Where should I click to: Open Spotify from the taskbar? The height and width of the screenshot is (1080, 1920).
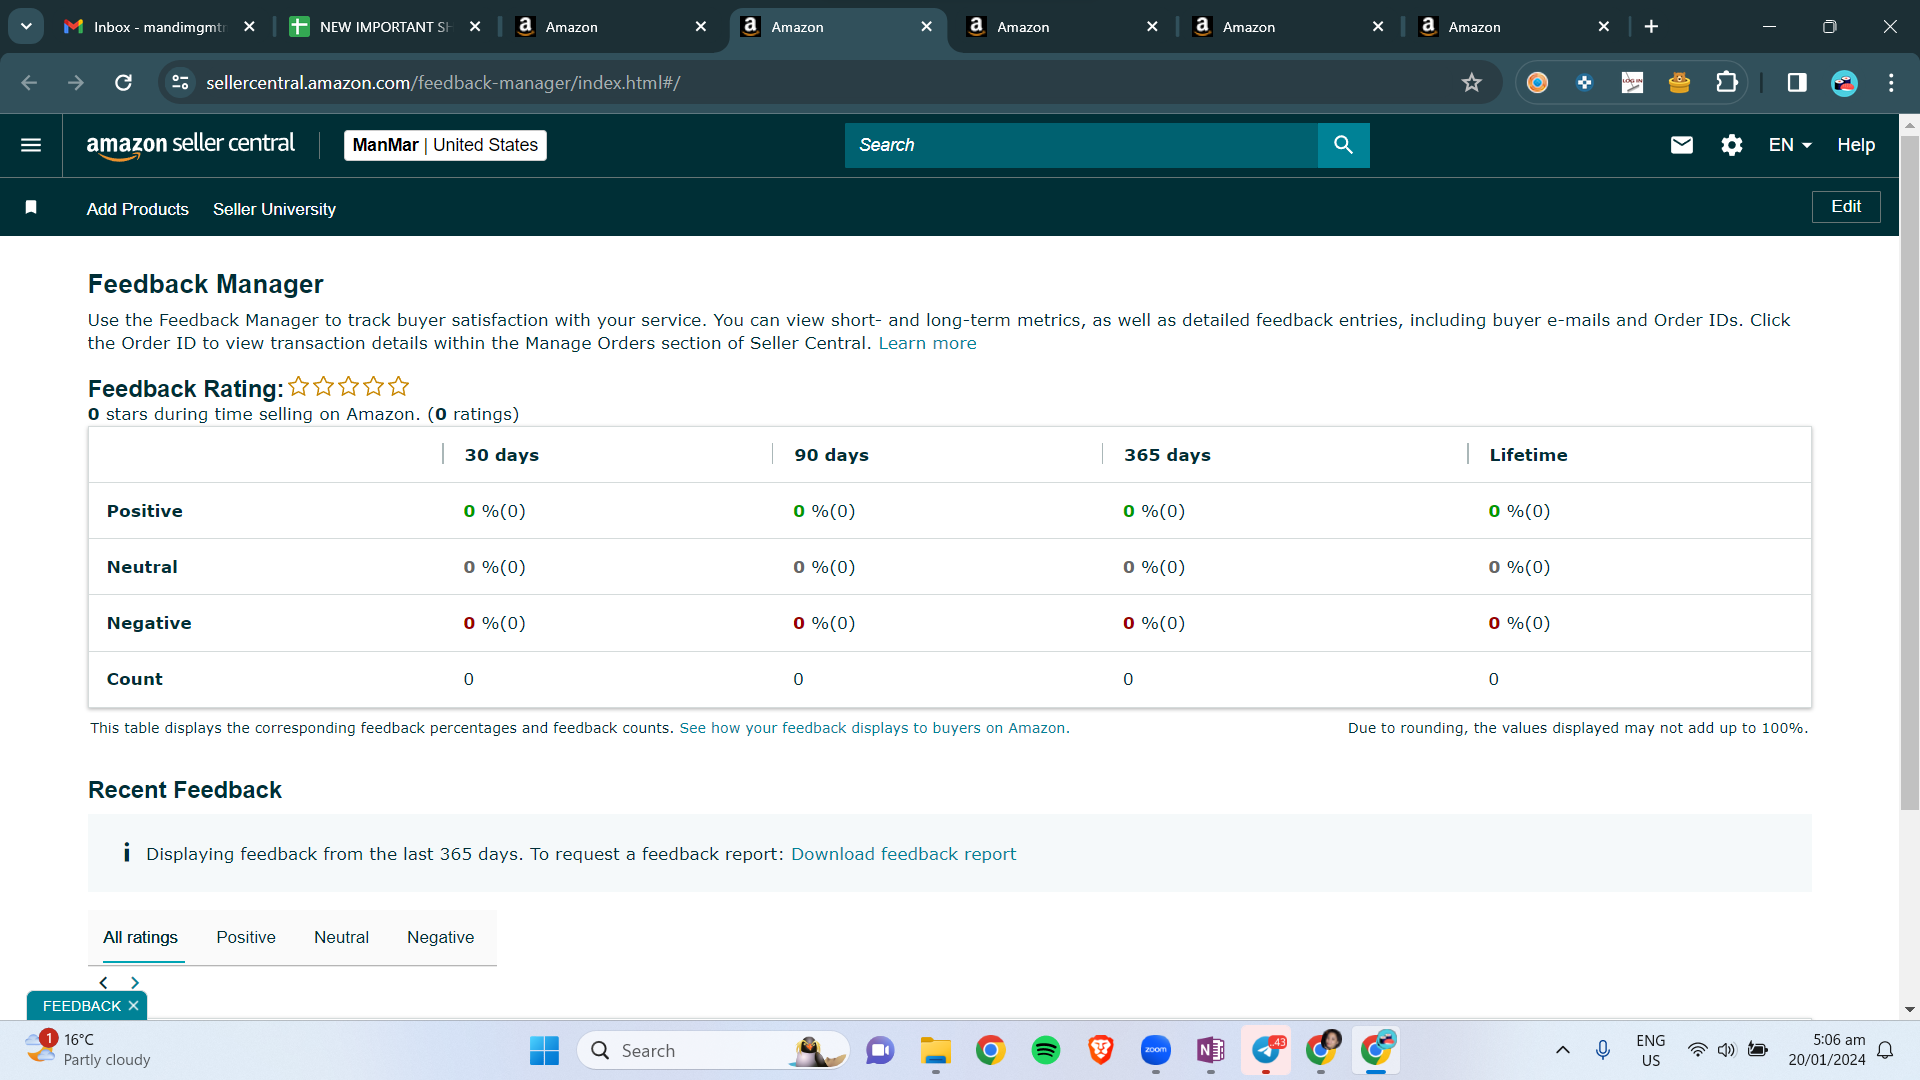(x=1045, y=1050)
